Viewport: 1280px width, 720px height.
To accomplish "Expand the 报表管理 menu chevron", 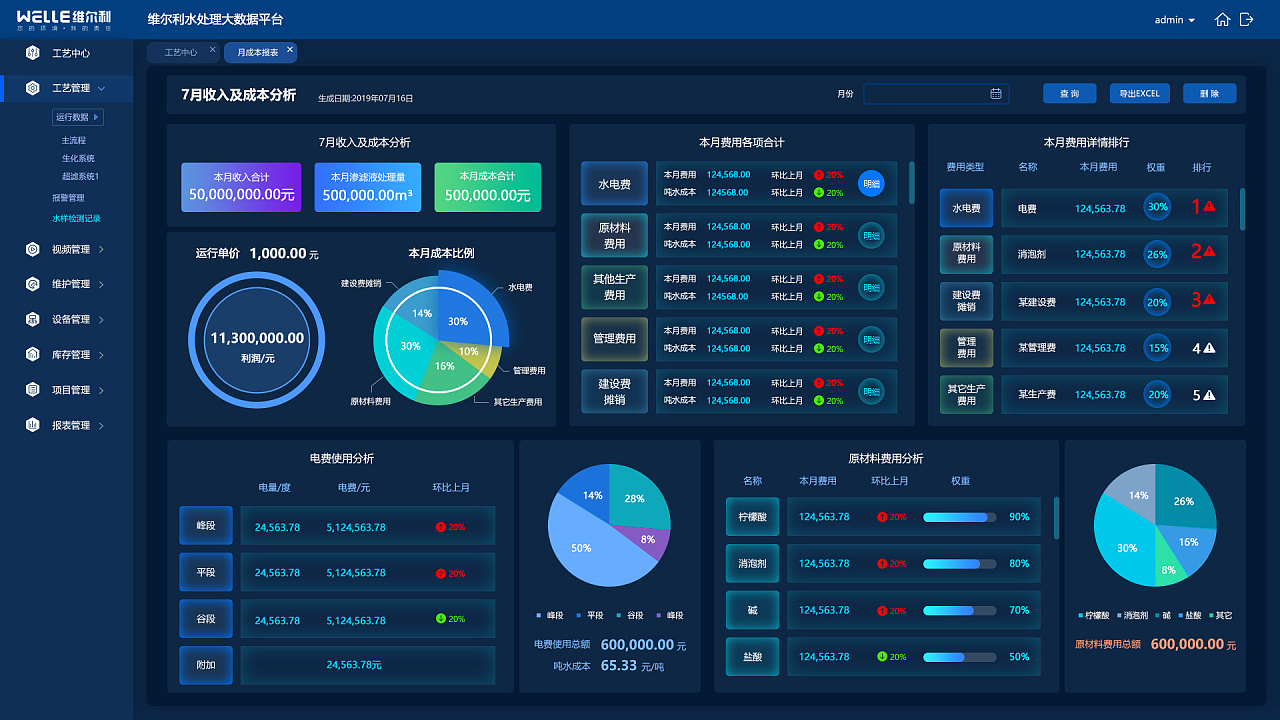I will tap(101, 425).
